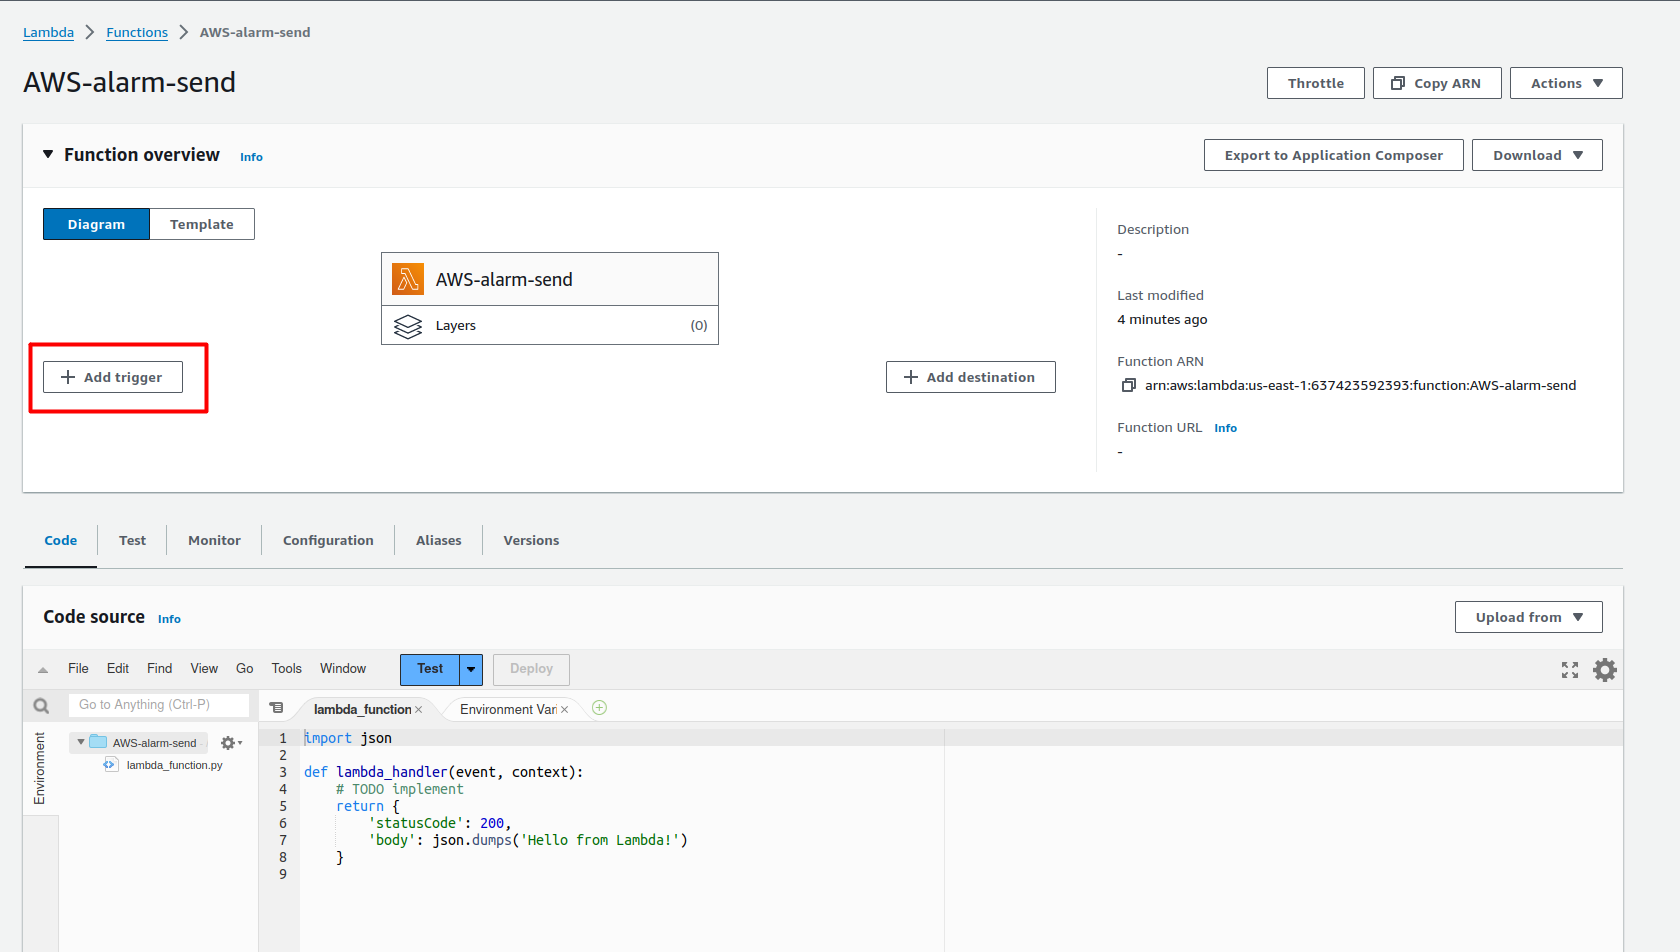The image size is (1680, 952).
Task: Click the Copy ARN button
Action: pyautogui.click(x=1437, y=83)
